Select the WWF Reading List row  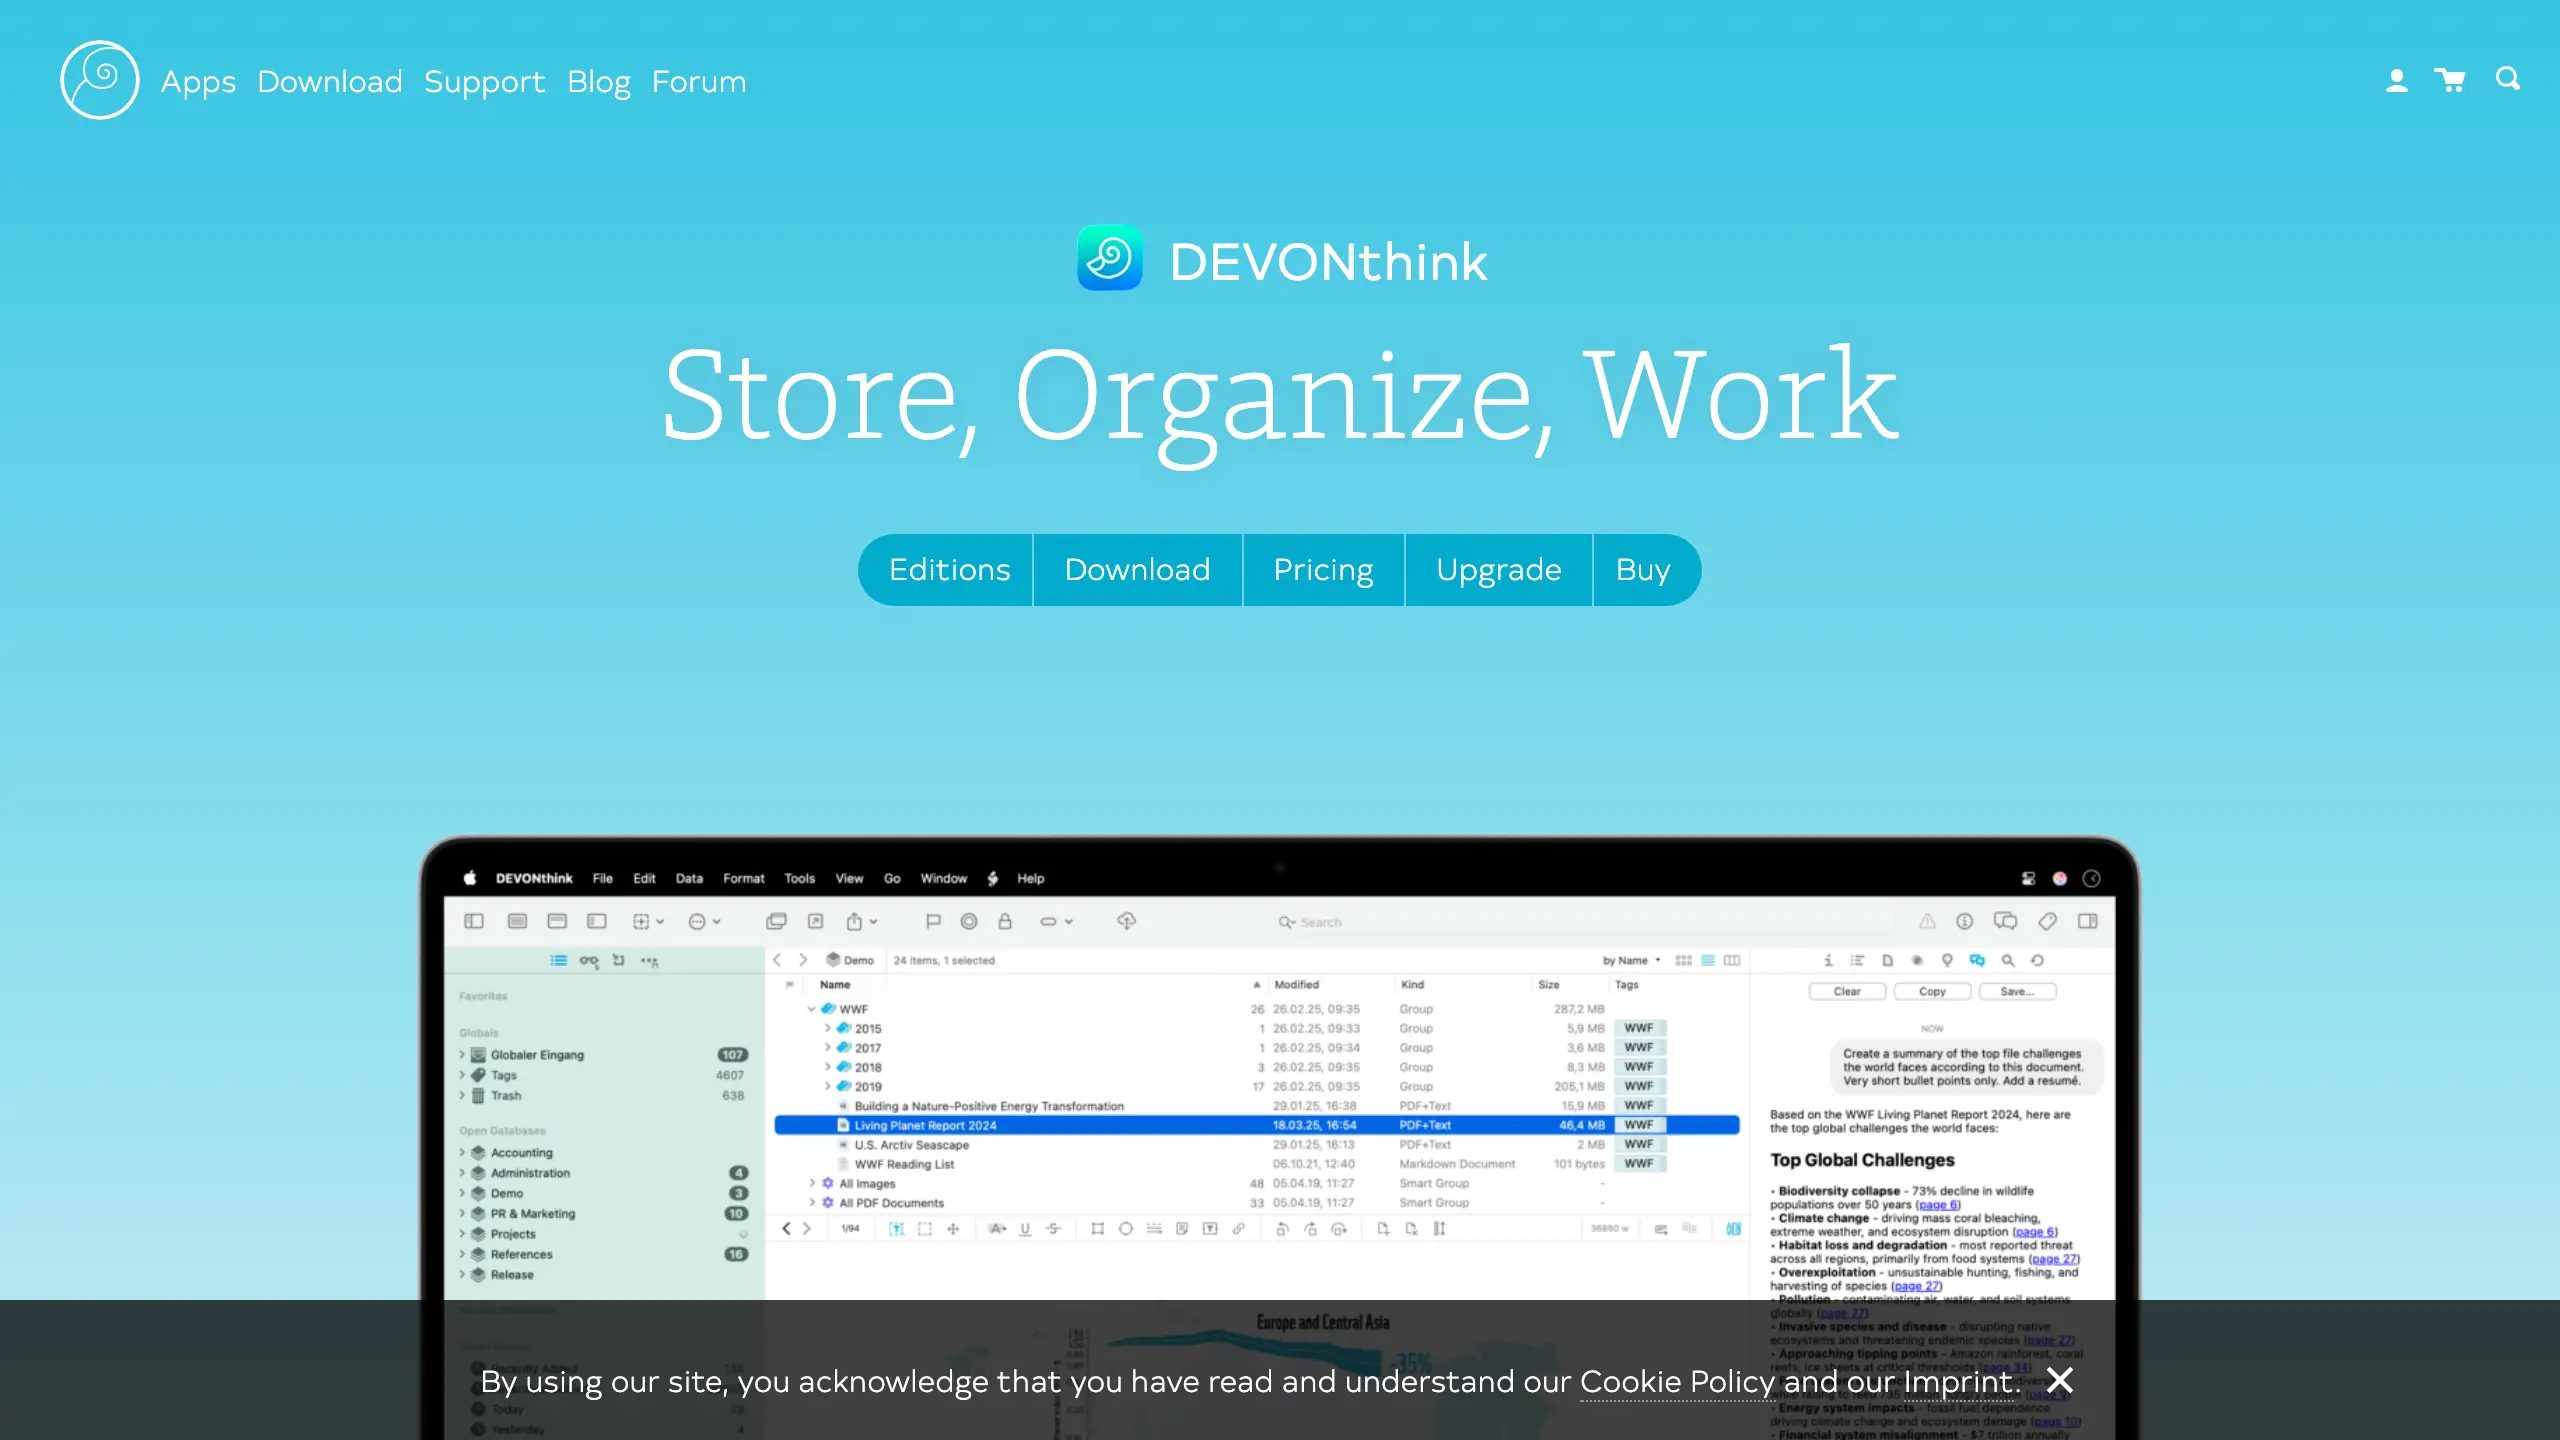[1257, 1164]
